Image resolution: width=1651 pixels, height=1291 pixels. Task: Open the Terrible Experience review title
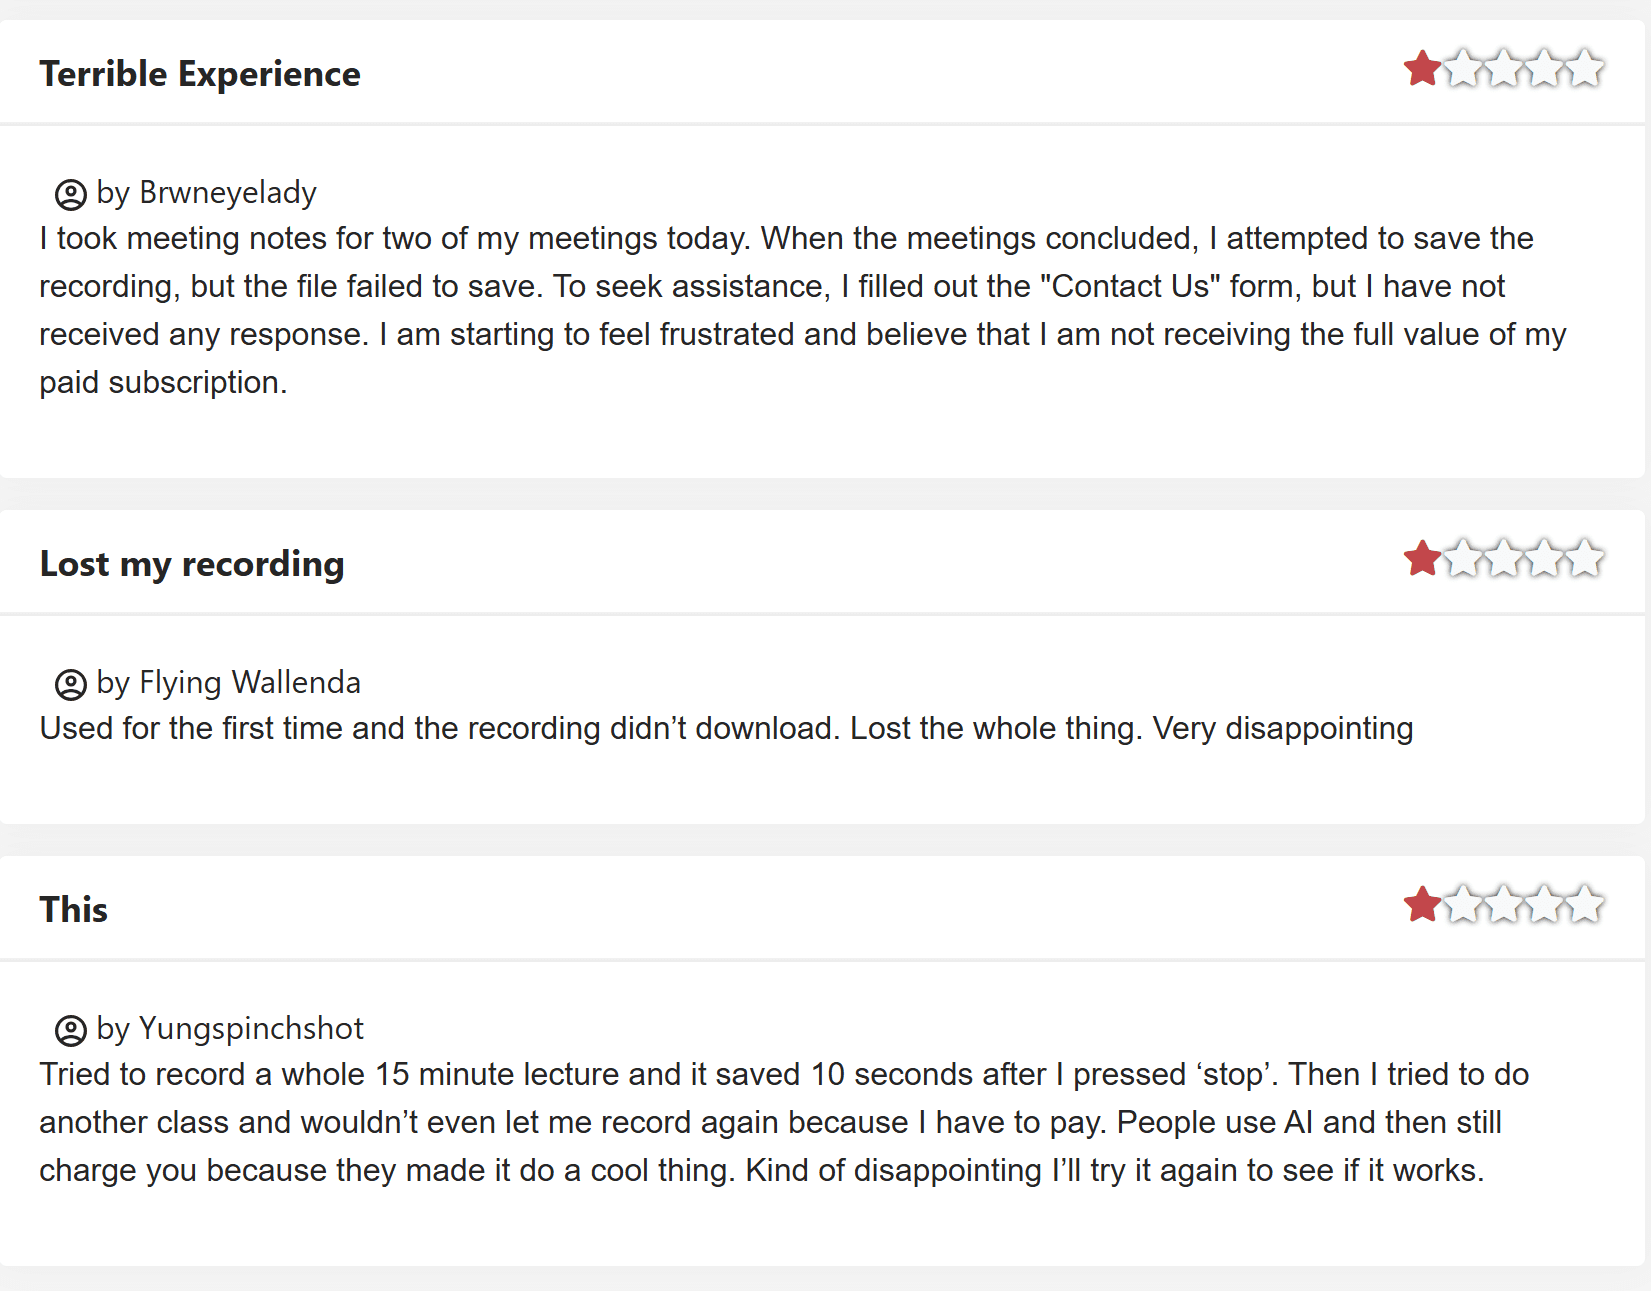[200, 74]
